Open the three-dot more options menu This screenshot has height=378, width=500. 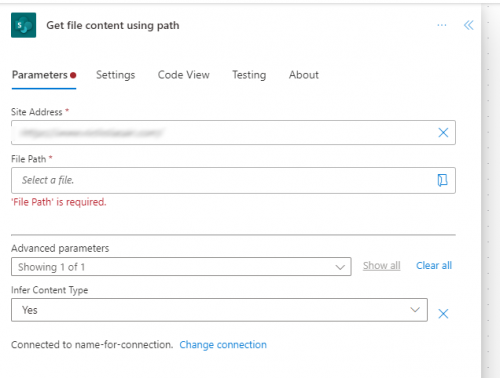tap(442, 25)
